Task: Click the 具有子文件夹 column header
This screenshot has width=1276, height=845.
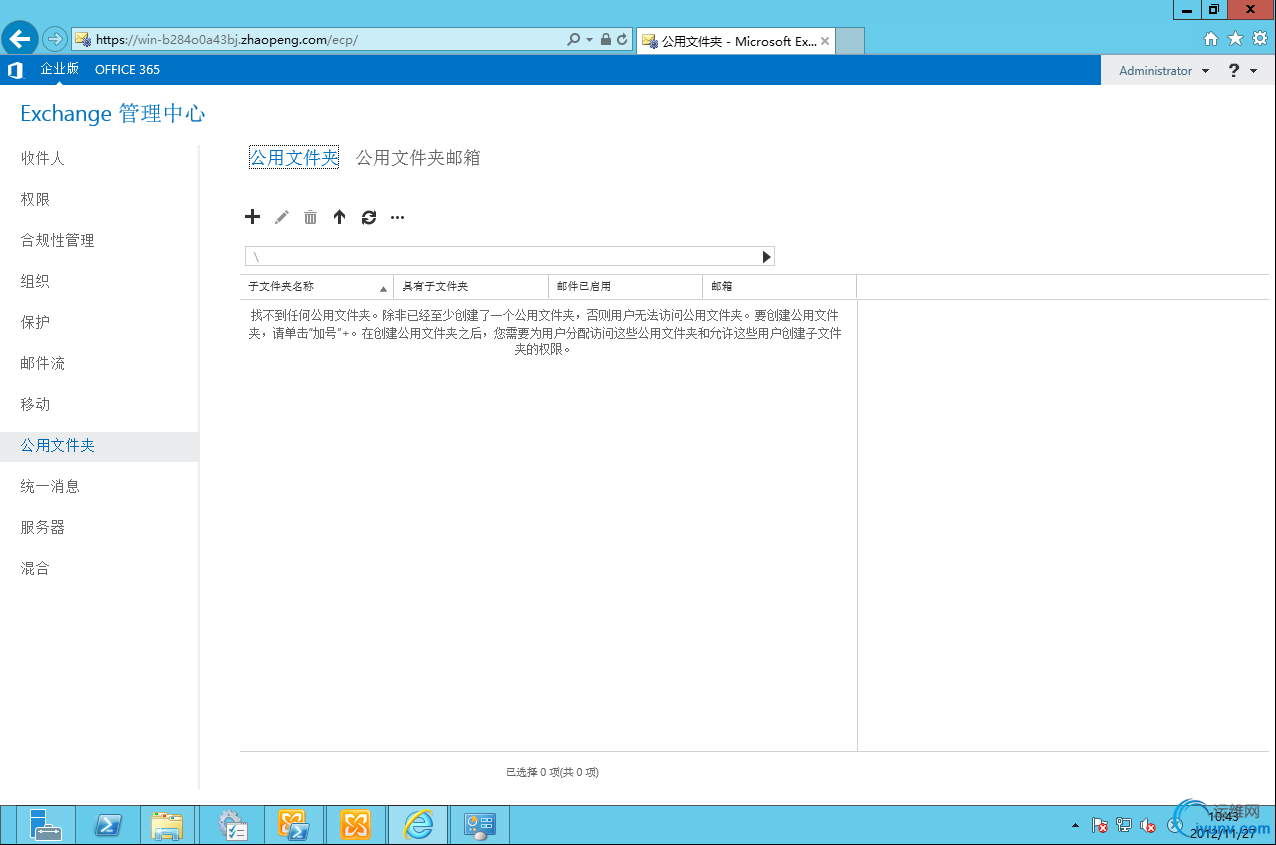Action: [471, 287]
